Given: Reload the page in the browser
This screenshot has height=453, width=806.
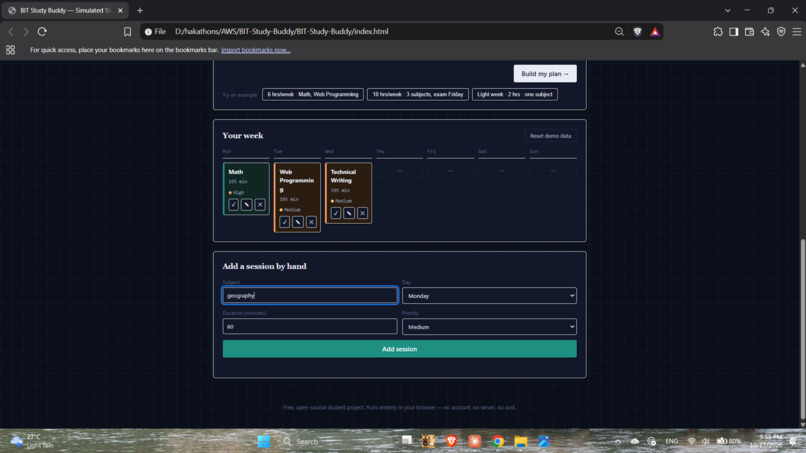Looking at the screenshot, I should (42, 31).
